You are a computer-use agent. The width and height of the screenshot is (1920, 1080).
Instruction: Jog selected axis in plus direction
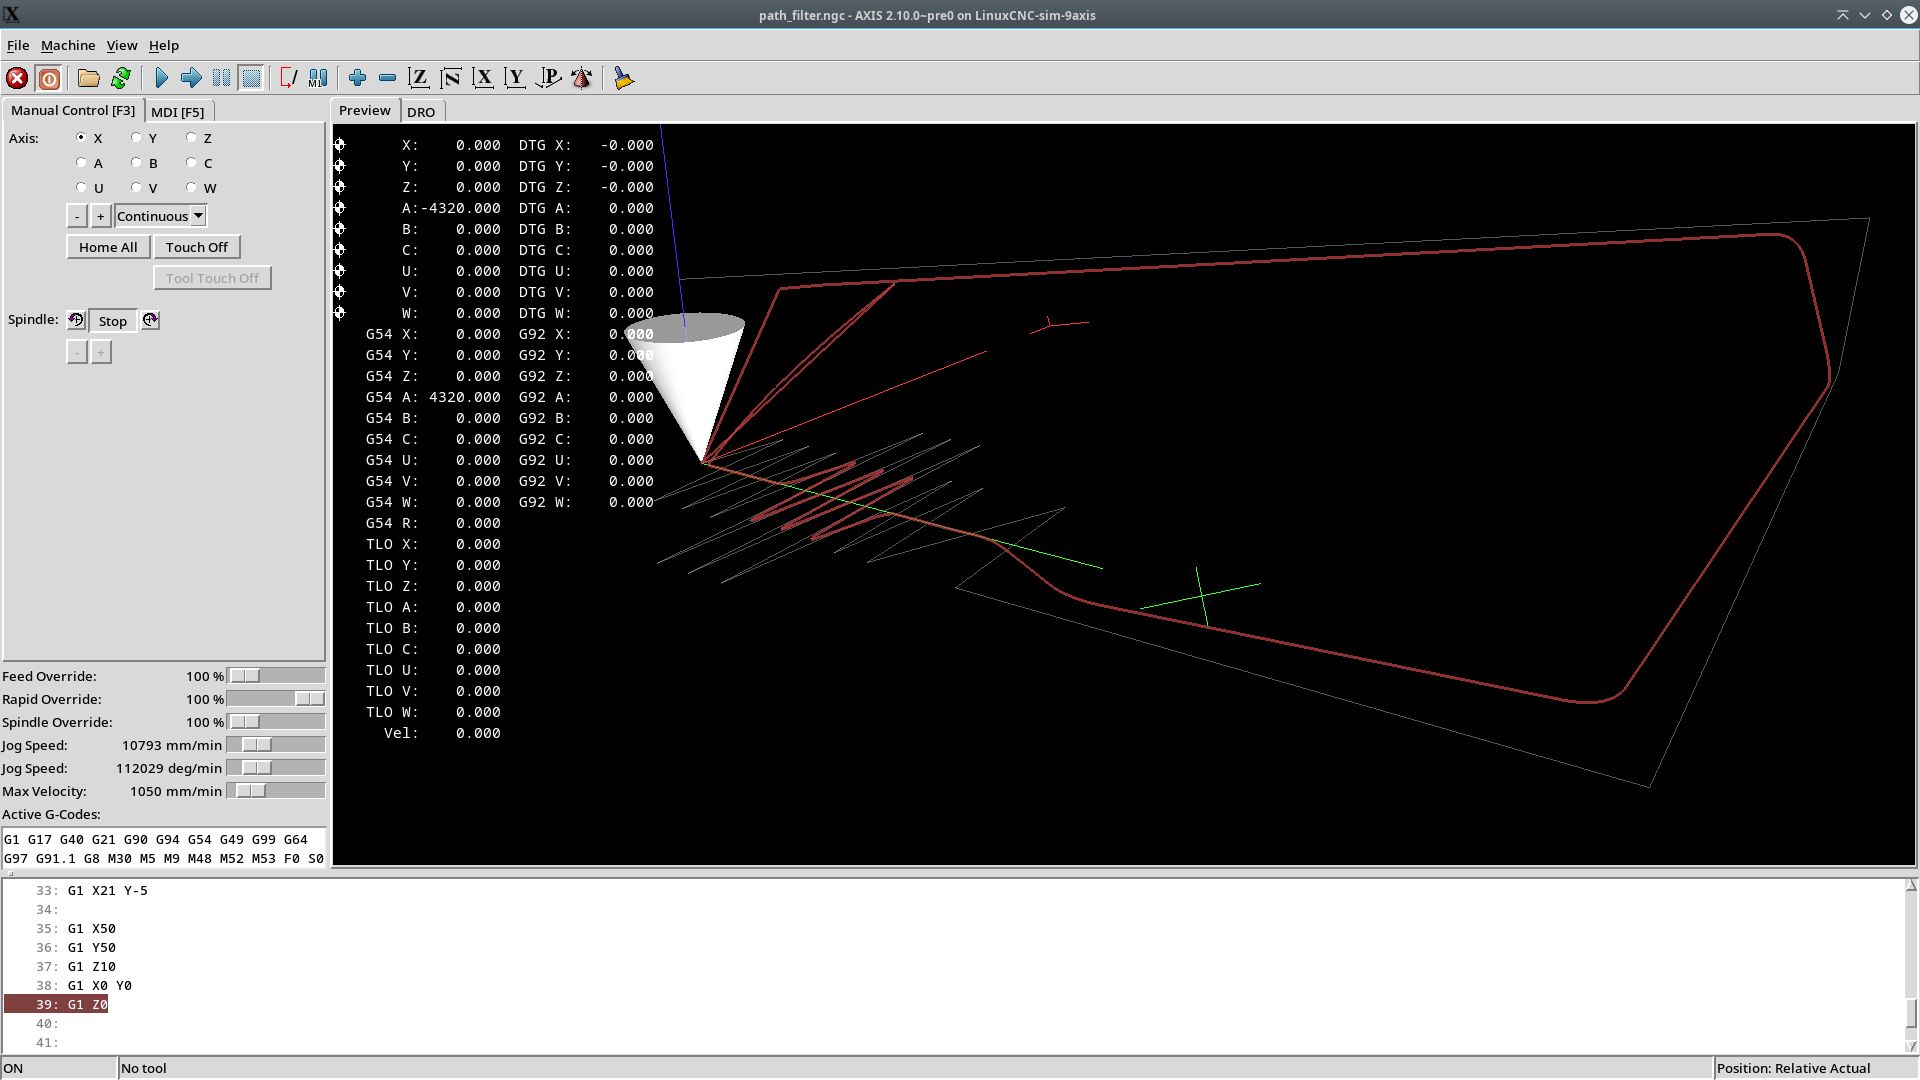pos(100,216)
